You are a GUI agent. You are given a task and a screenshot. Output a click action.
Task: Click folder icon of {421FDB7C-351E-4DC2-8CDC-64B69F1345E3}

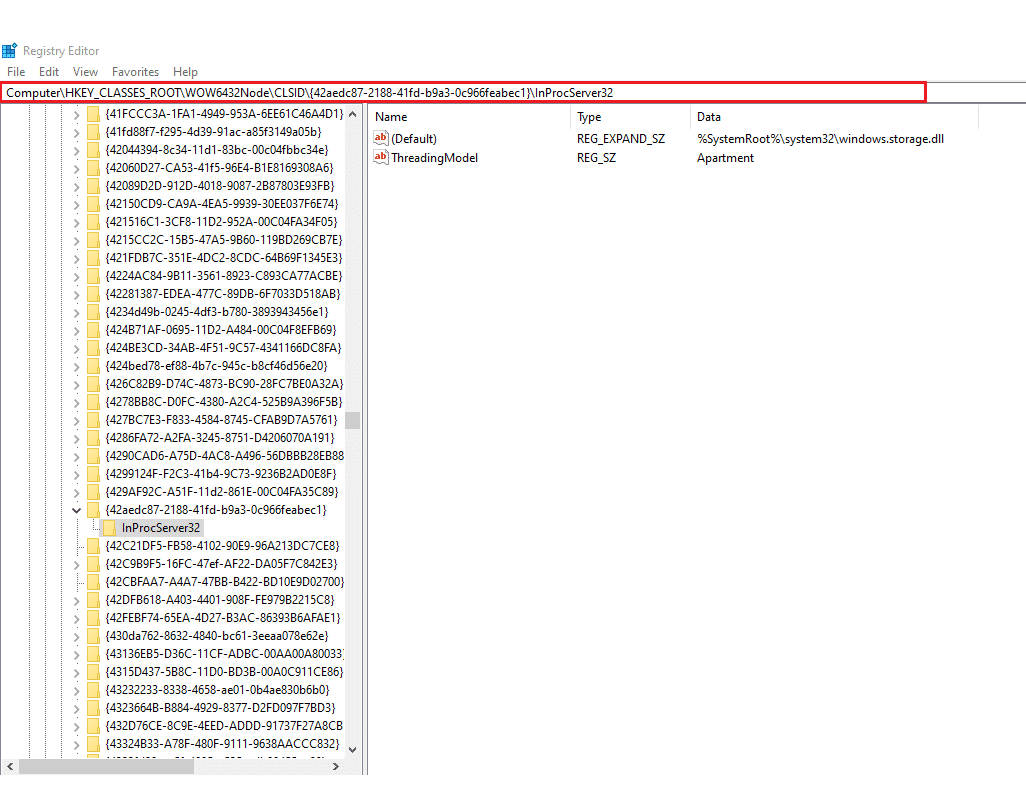click(x=93, y=258)
